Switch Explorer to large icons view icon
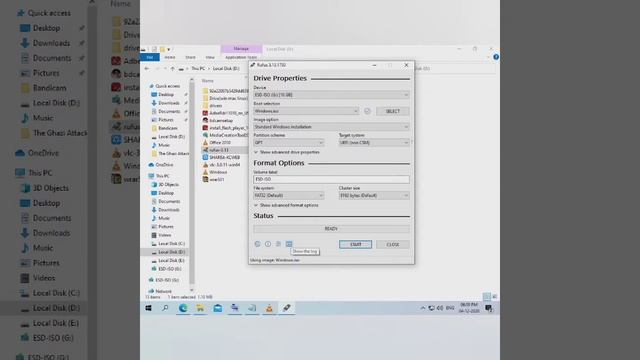Viewport: 640px width, 360px height. pyautogui.click(x=494, y=296)
